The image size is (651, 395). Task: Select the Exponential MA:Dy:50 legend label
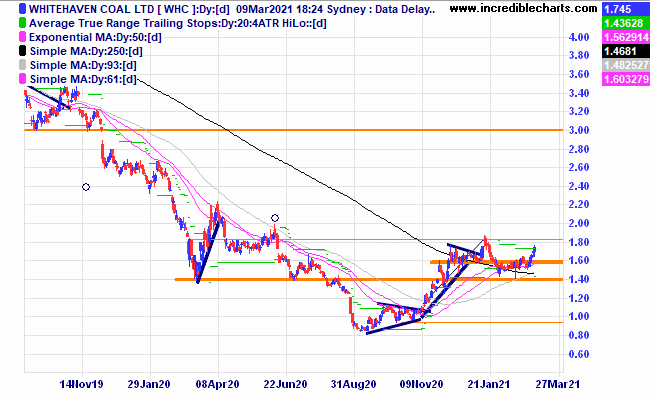pos(95,37)
